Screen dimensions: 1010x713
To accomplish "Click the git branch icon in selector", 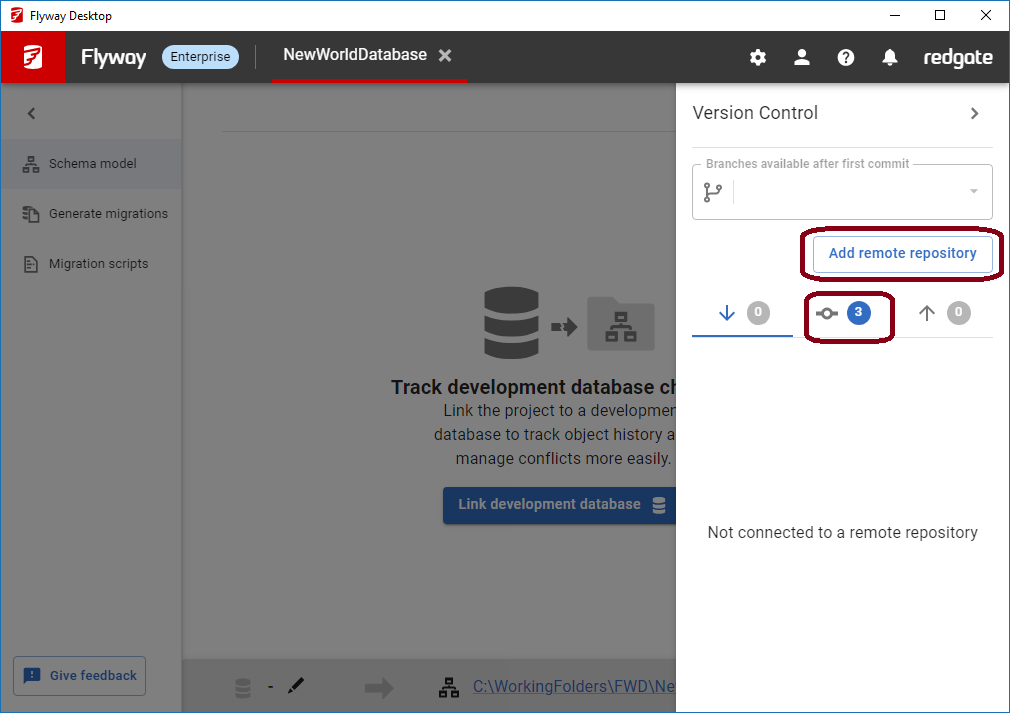I will pos(713,192).
